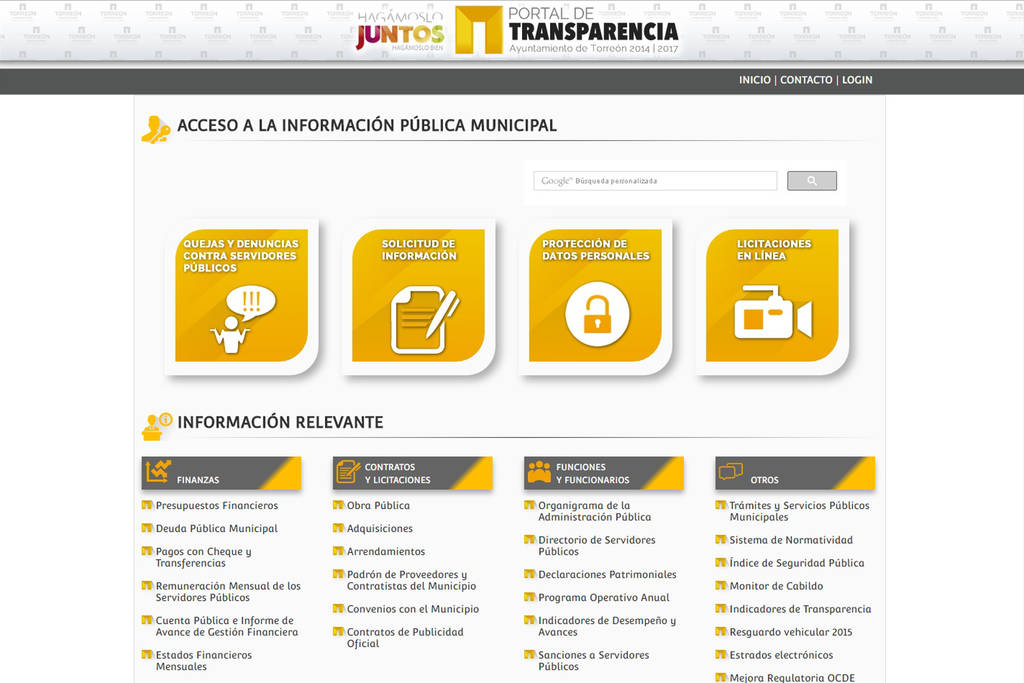Click the magnifier search button
Image resolution: width=1024 pixels, height=683 pixels.
[x=811, y=181]
